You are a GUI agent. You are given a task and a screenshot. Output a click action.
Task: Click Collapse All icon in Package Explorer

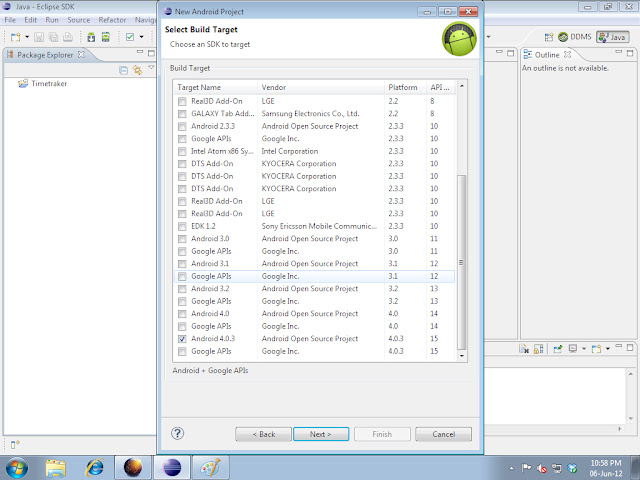click(123, 70)
